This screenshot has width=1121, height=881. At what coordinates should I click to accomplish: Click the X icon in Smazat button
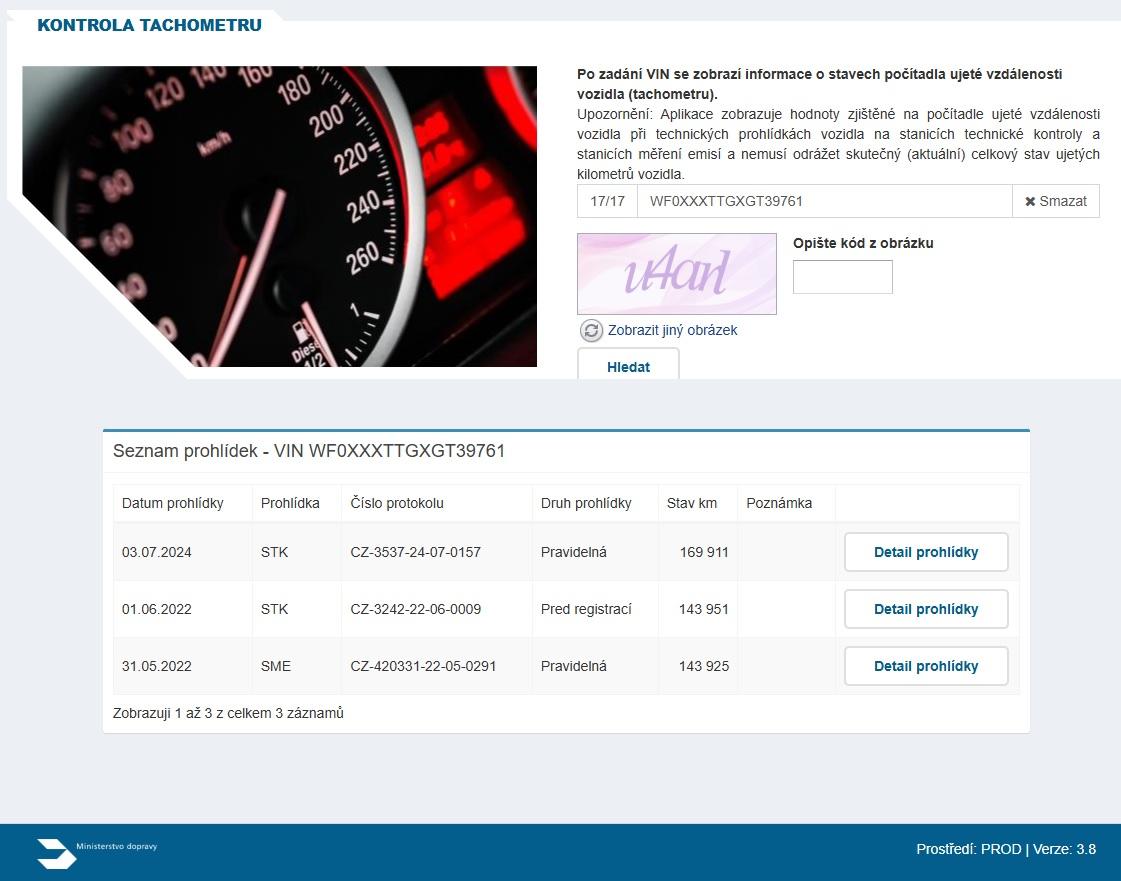1030,202
